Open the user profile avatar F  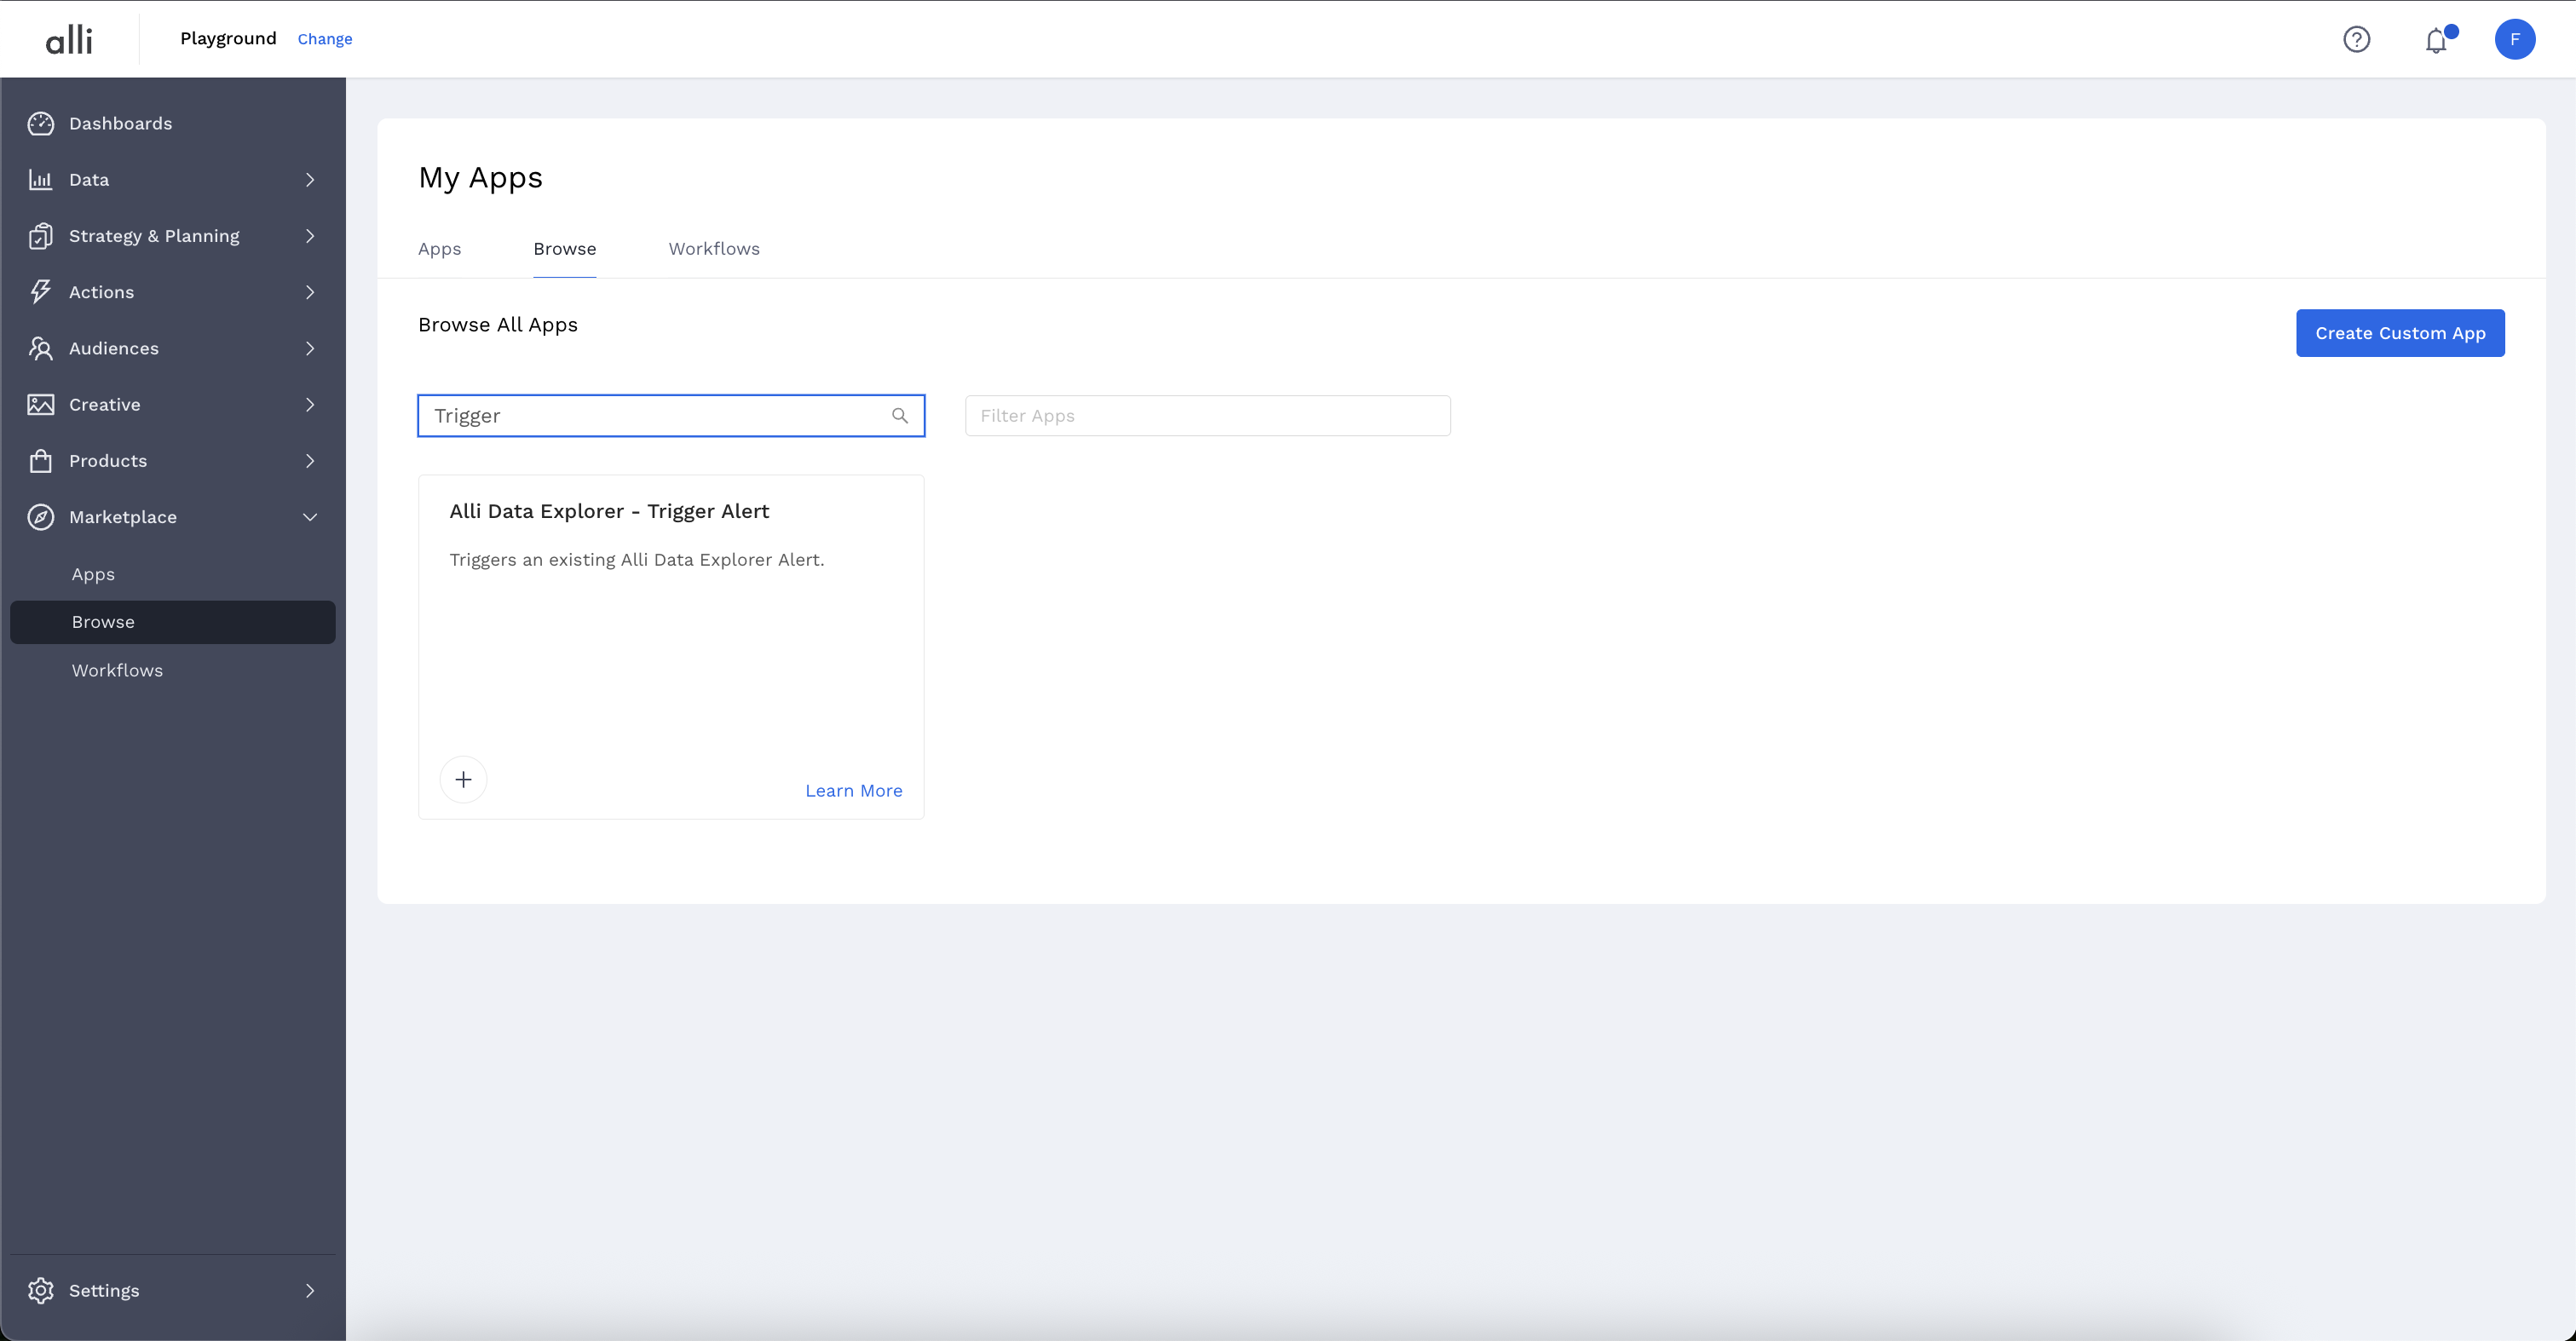[x=2514, y=39]
